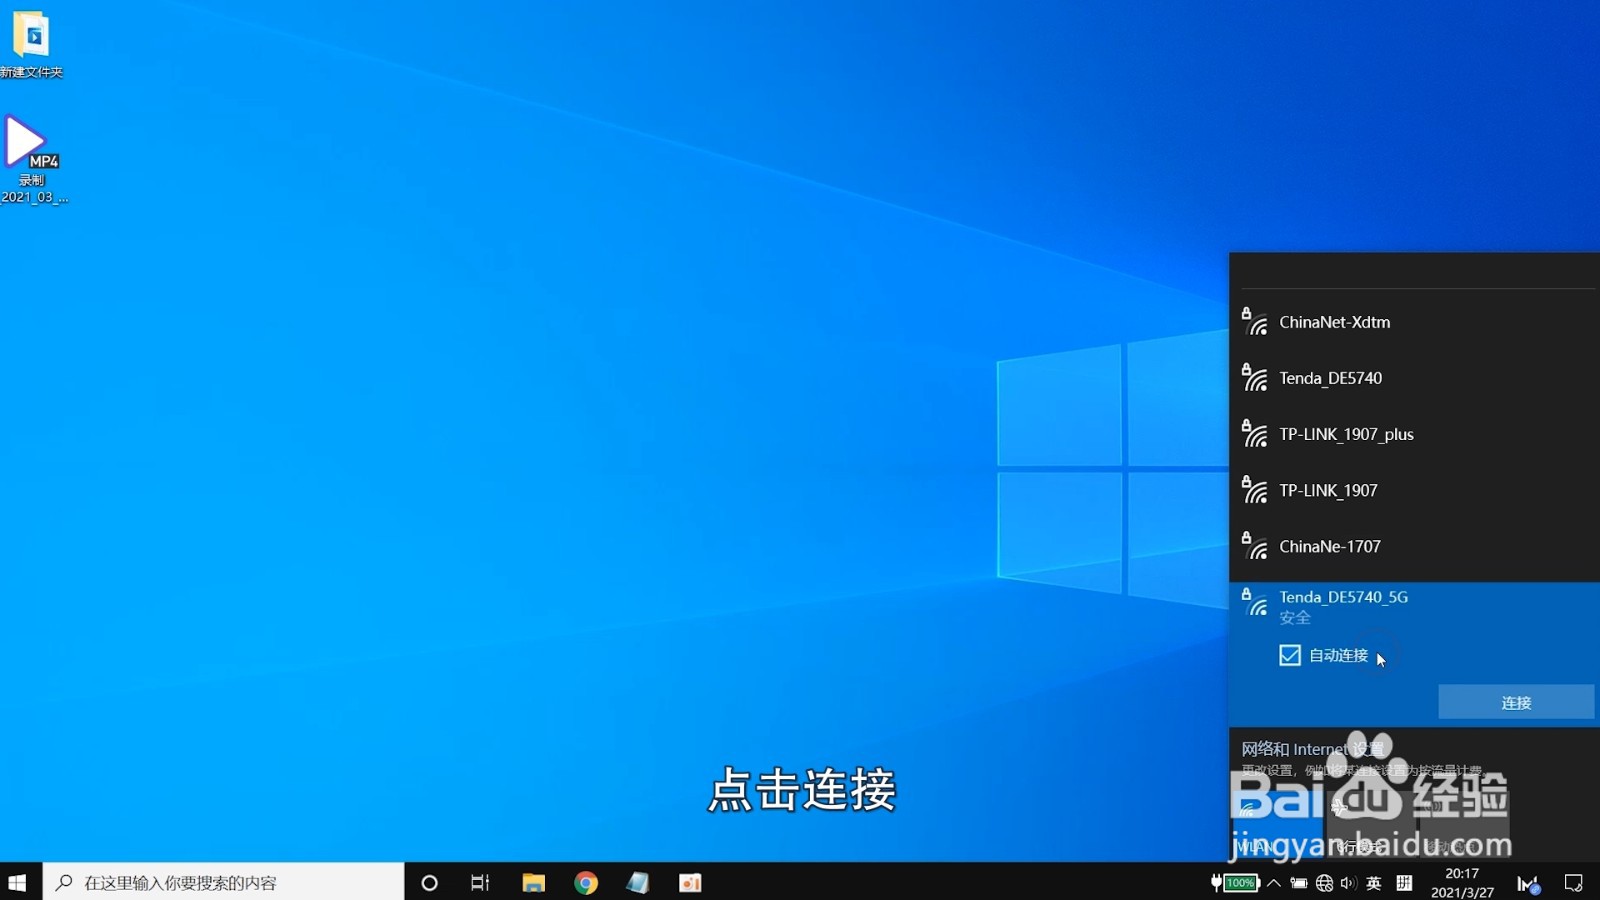Expand hidden icons with the tray chevron
Viewport: 1600px width, 900px height.
(x=1274, y=882)
